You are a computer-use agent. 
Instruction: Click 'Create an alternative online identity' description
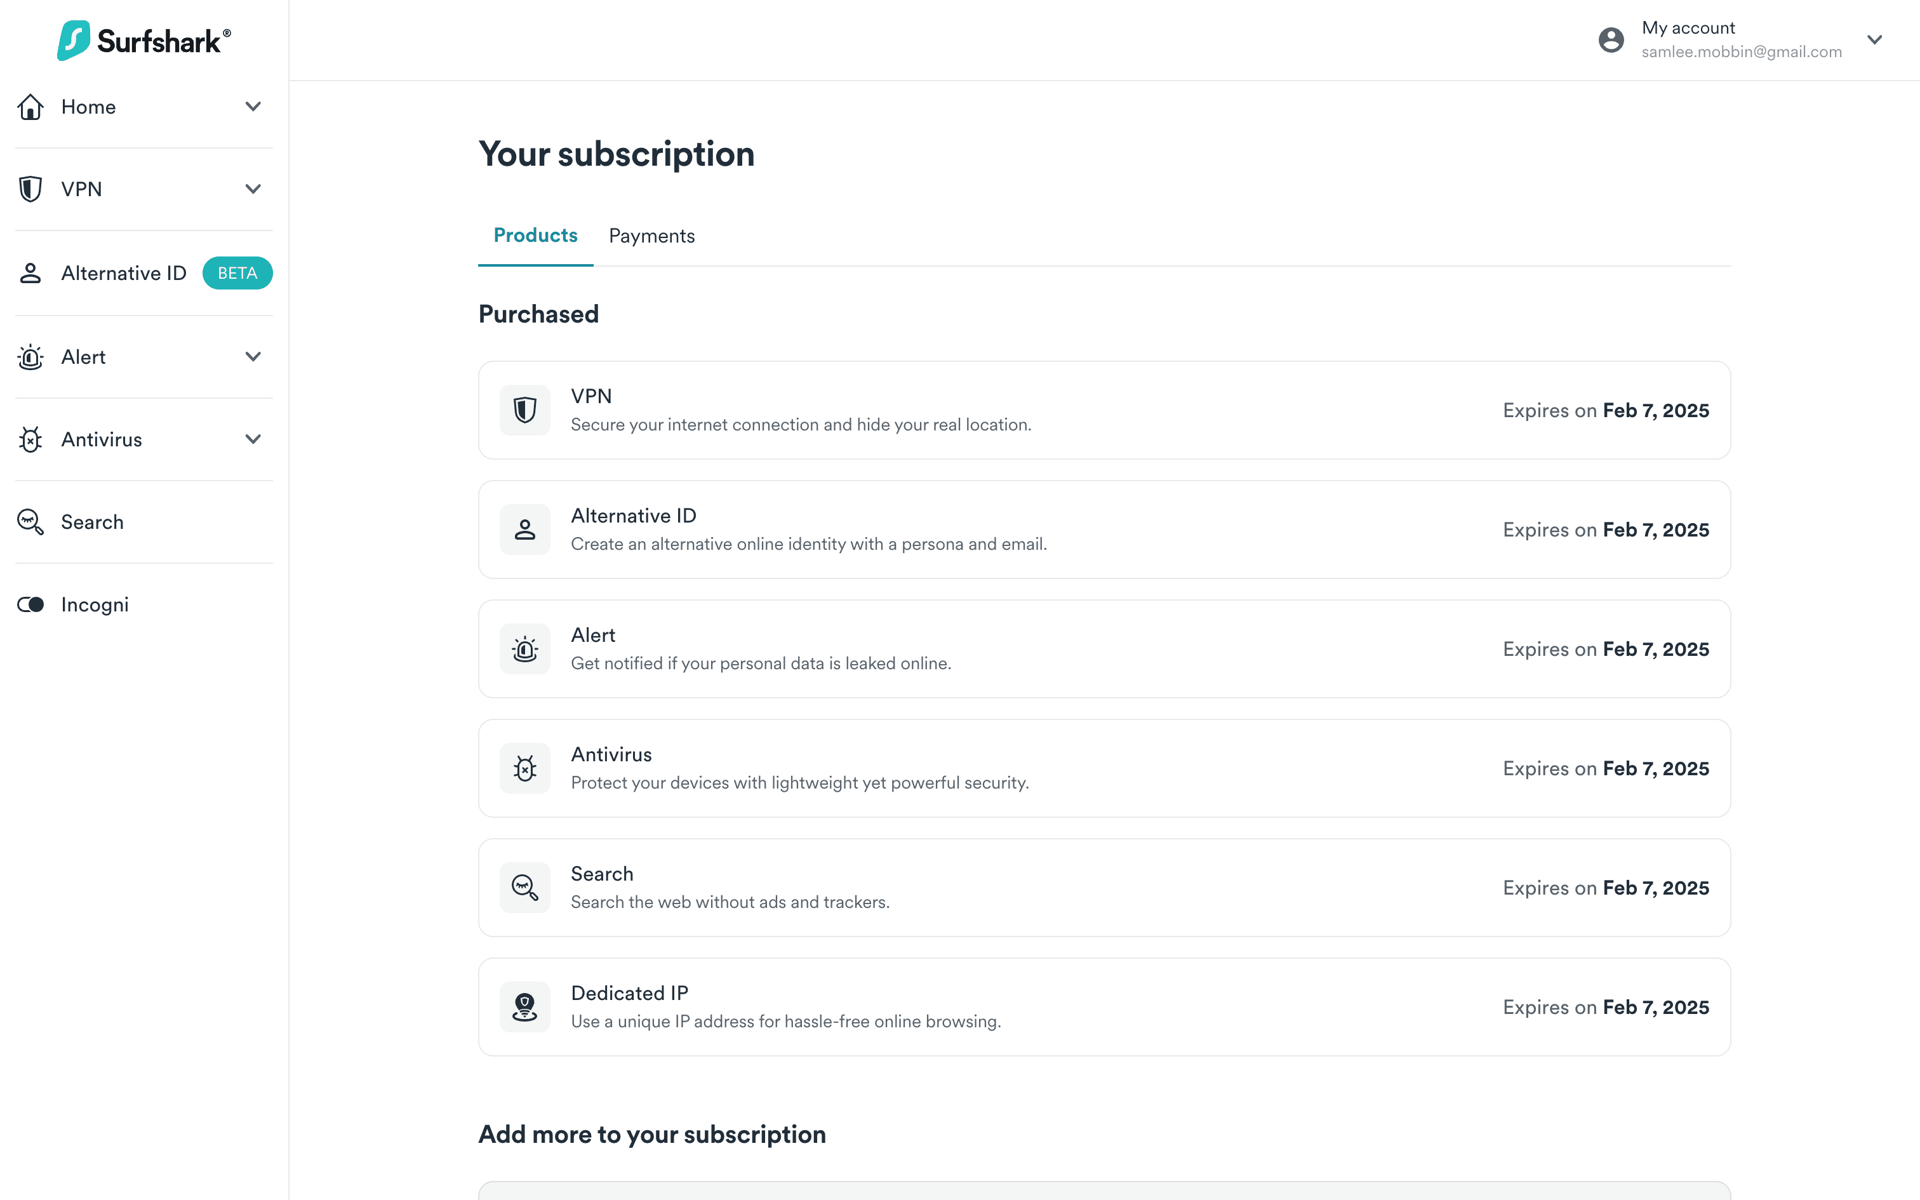809,544
